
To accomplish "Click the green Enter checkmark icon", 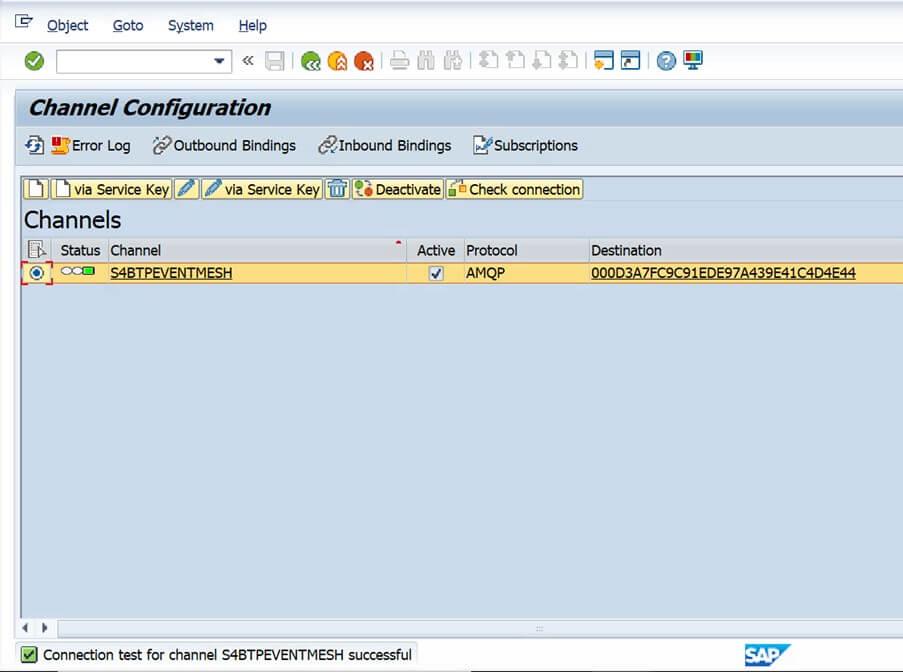I will tap(34, 60).
